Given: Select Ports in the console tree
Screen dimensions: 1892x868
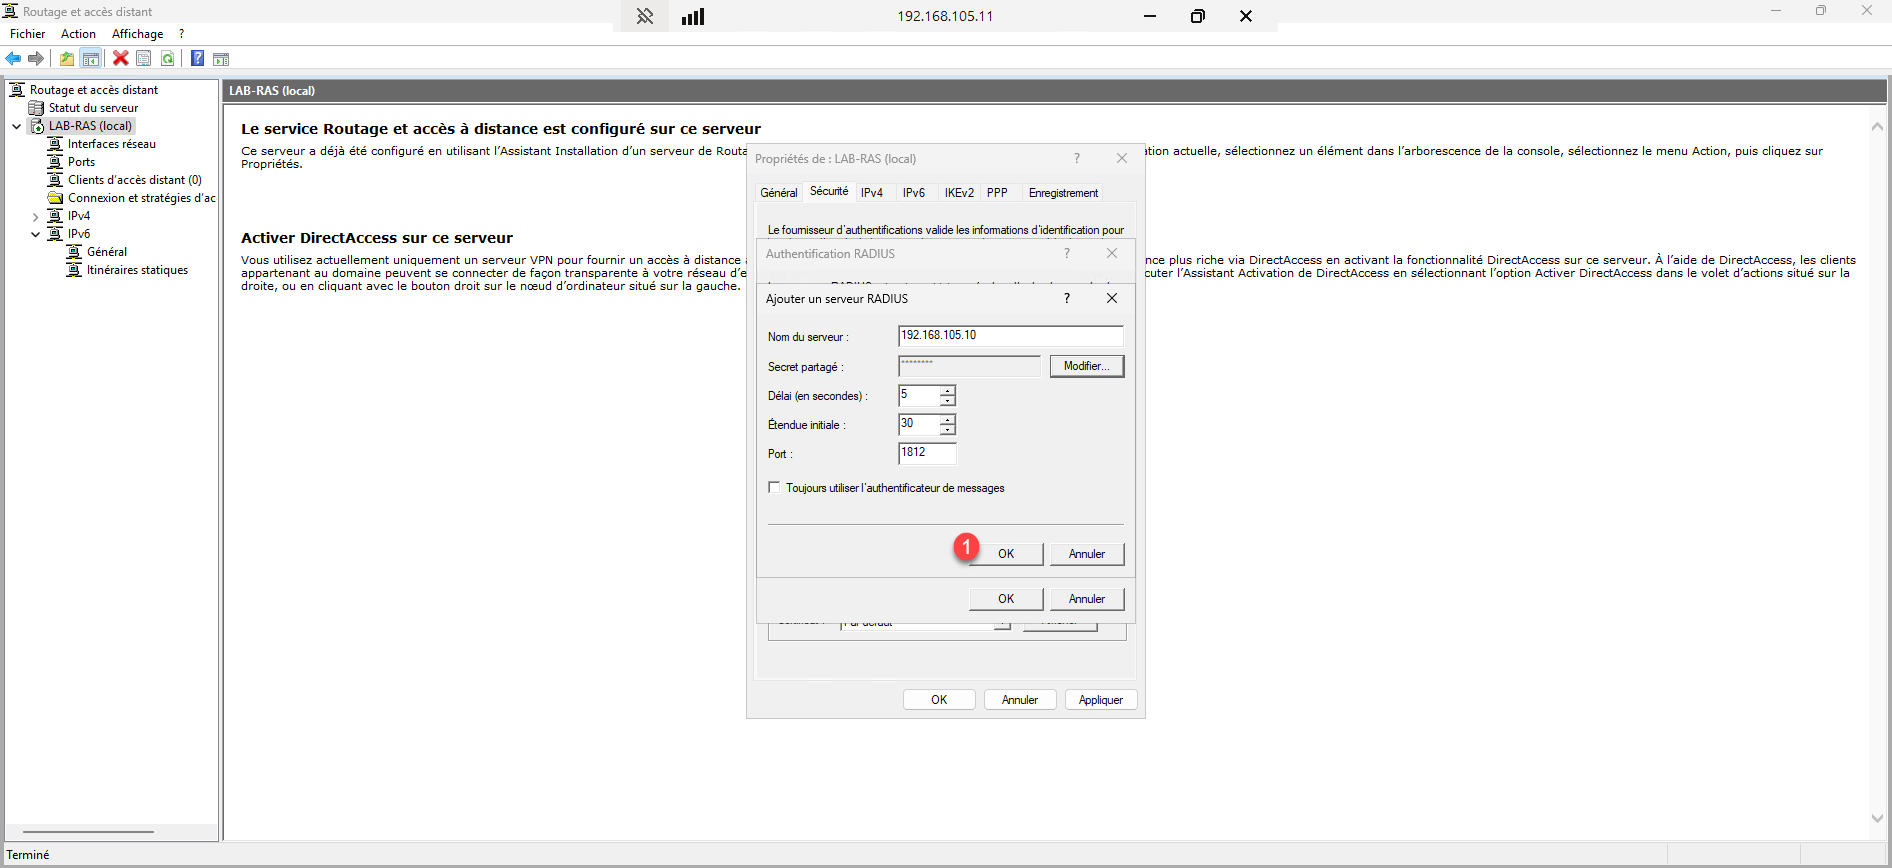Looking at the screenshot, I should 81,162.
